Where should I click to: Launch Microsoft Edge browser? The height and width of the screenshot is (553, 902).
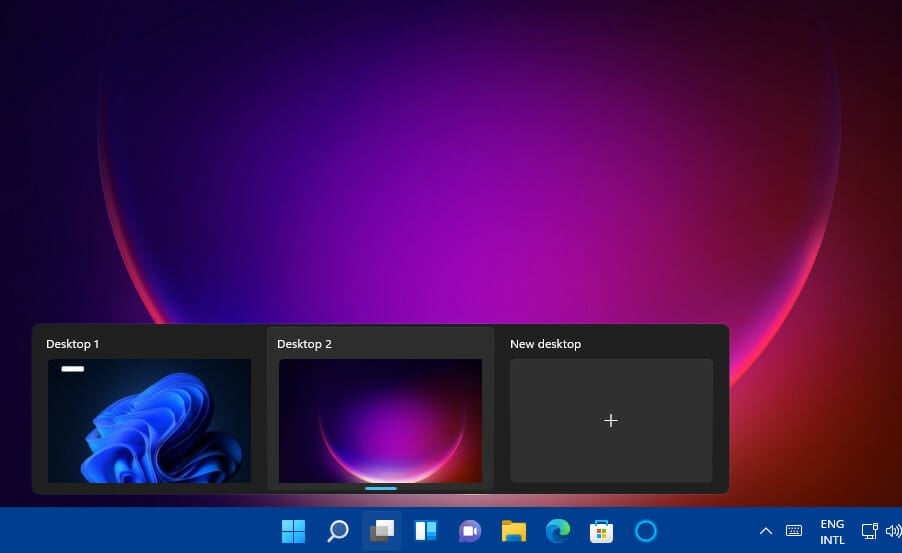point(557,531)
